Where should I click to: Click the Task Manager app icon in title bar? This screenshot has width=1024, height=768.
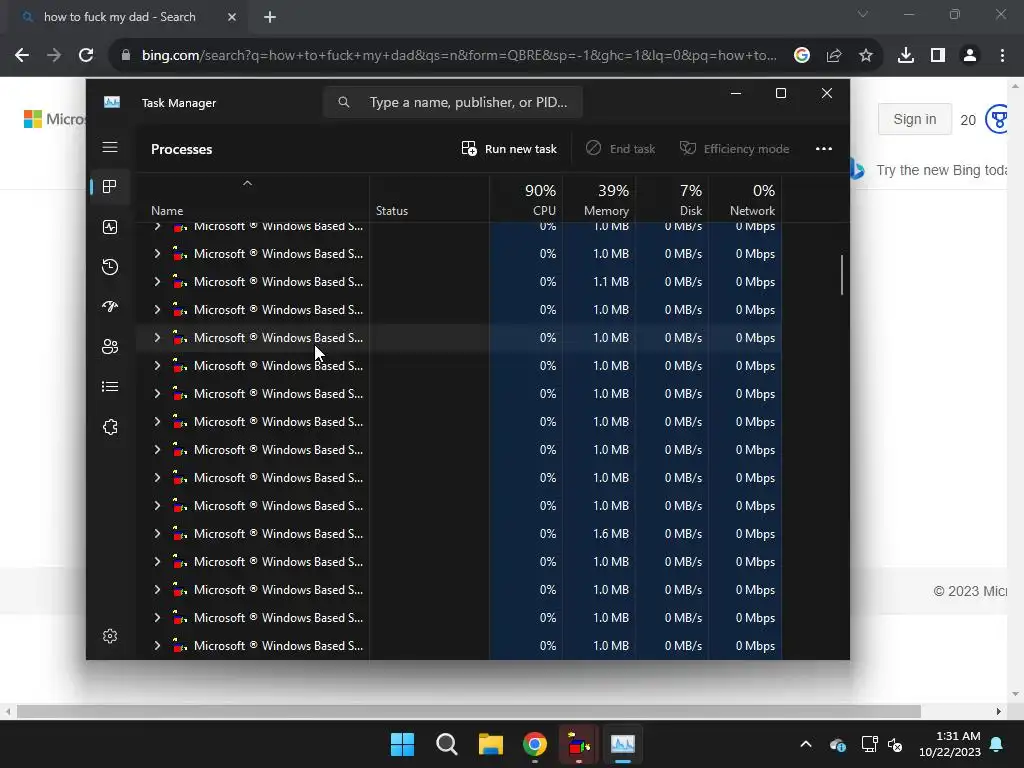112,102
